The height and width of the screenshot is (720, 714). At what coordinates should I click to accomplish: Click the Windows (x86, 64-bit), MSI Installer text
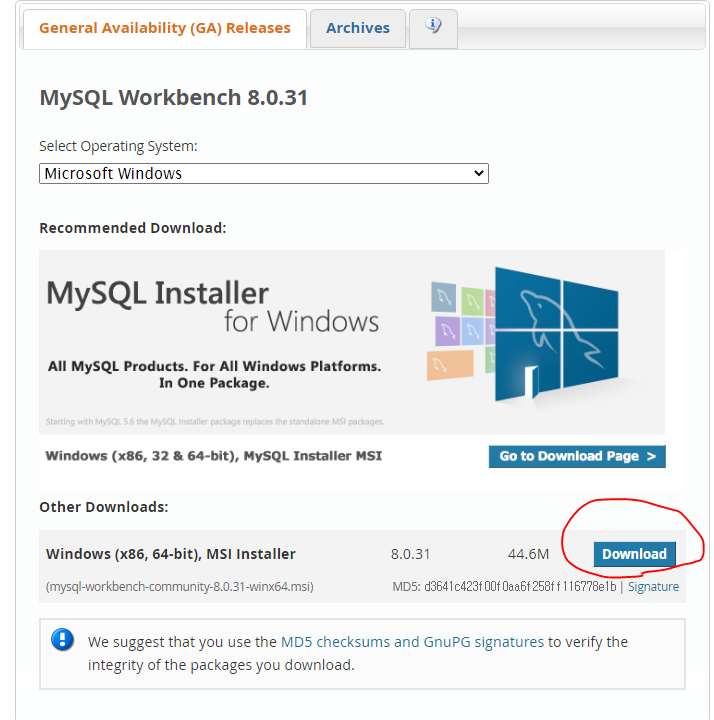[171, 554]
